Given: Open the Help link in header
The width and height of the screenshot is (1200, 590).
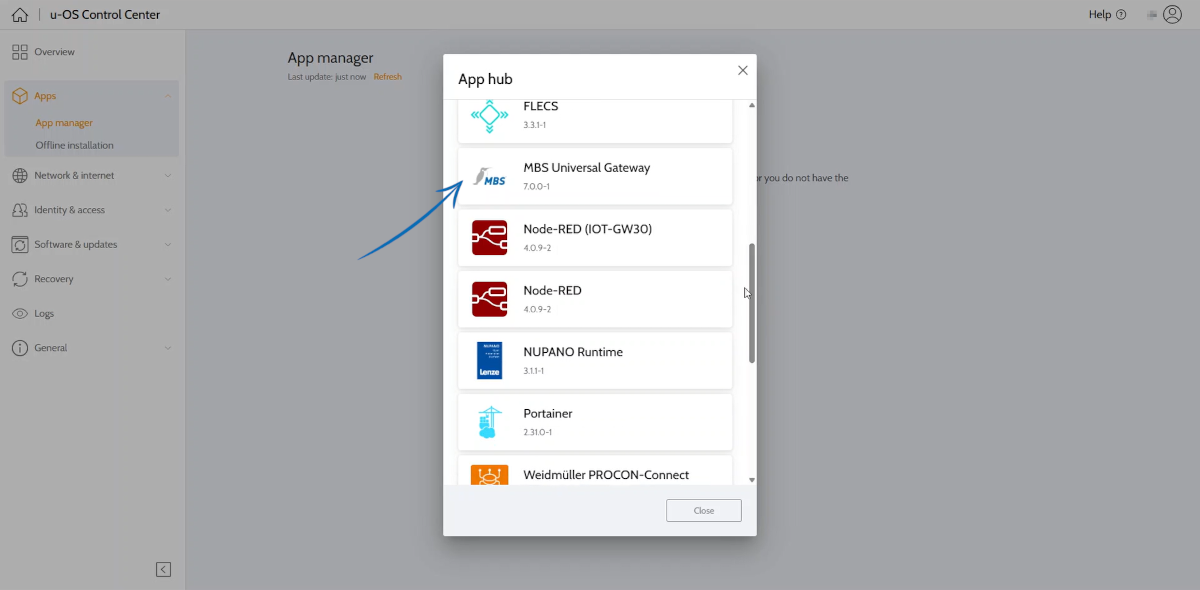Looking at the screenshot, I should coord(1107,15).
